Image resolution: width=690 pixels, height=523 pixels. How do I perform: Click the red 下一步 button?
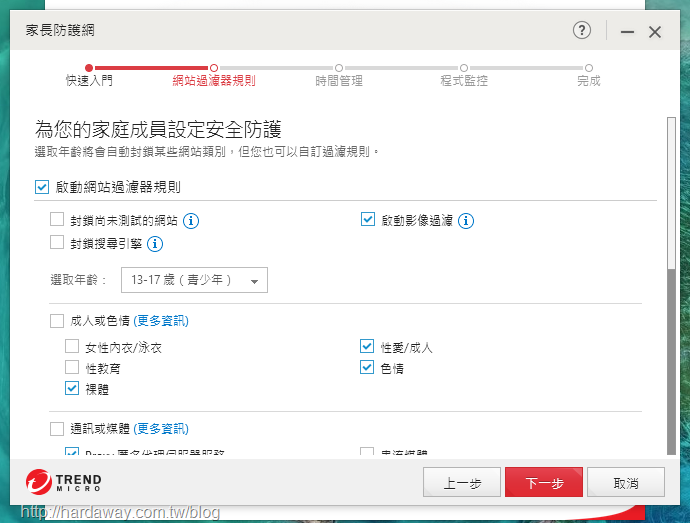[544, 482]
